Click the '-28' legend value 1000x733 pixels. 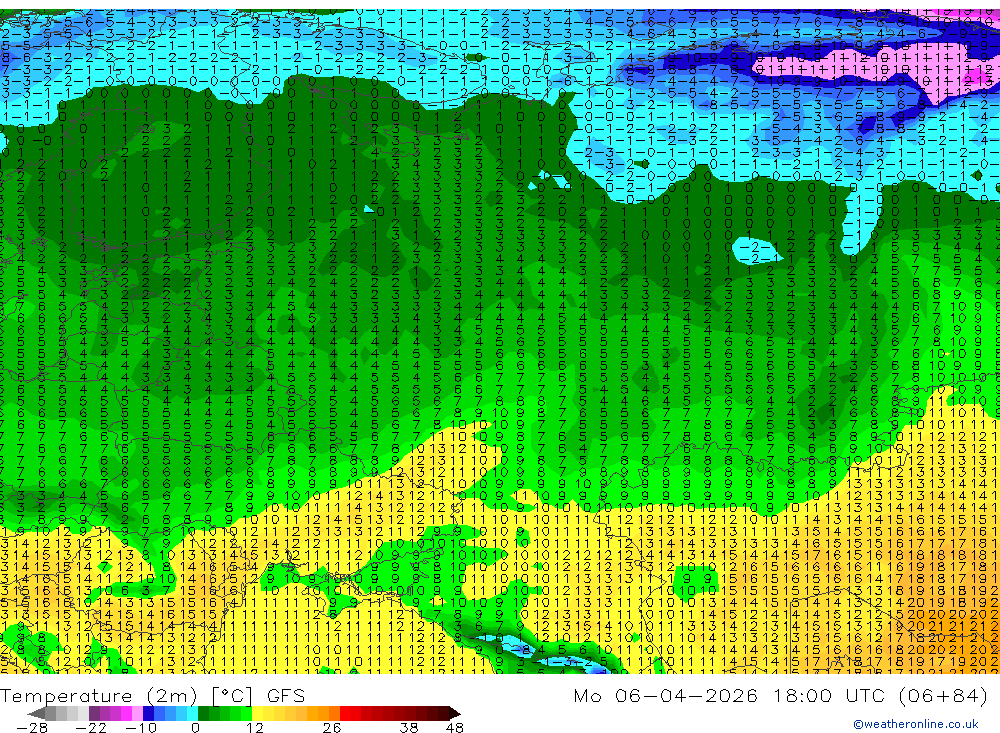tap(32, 727)
